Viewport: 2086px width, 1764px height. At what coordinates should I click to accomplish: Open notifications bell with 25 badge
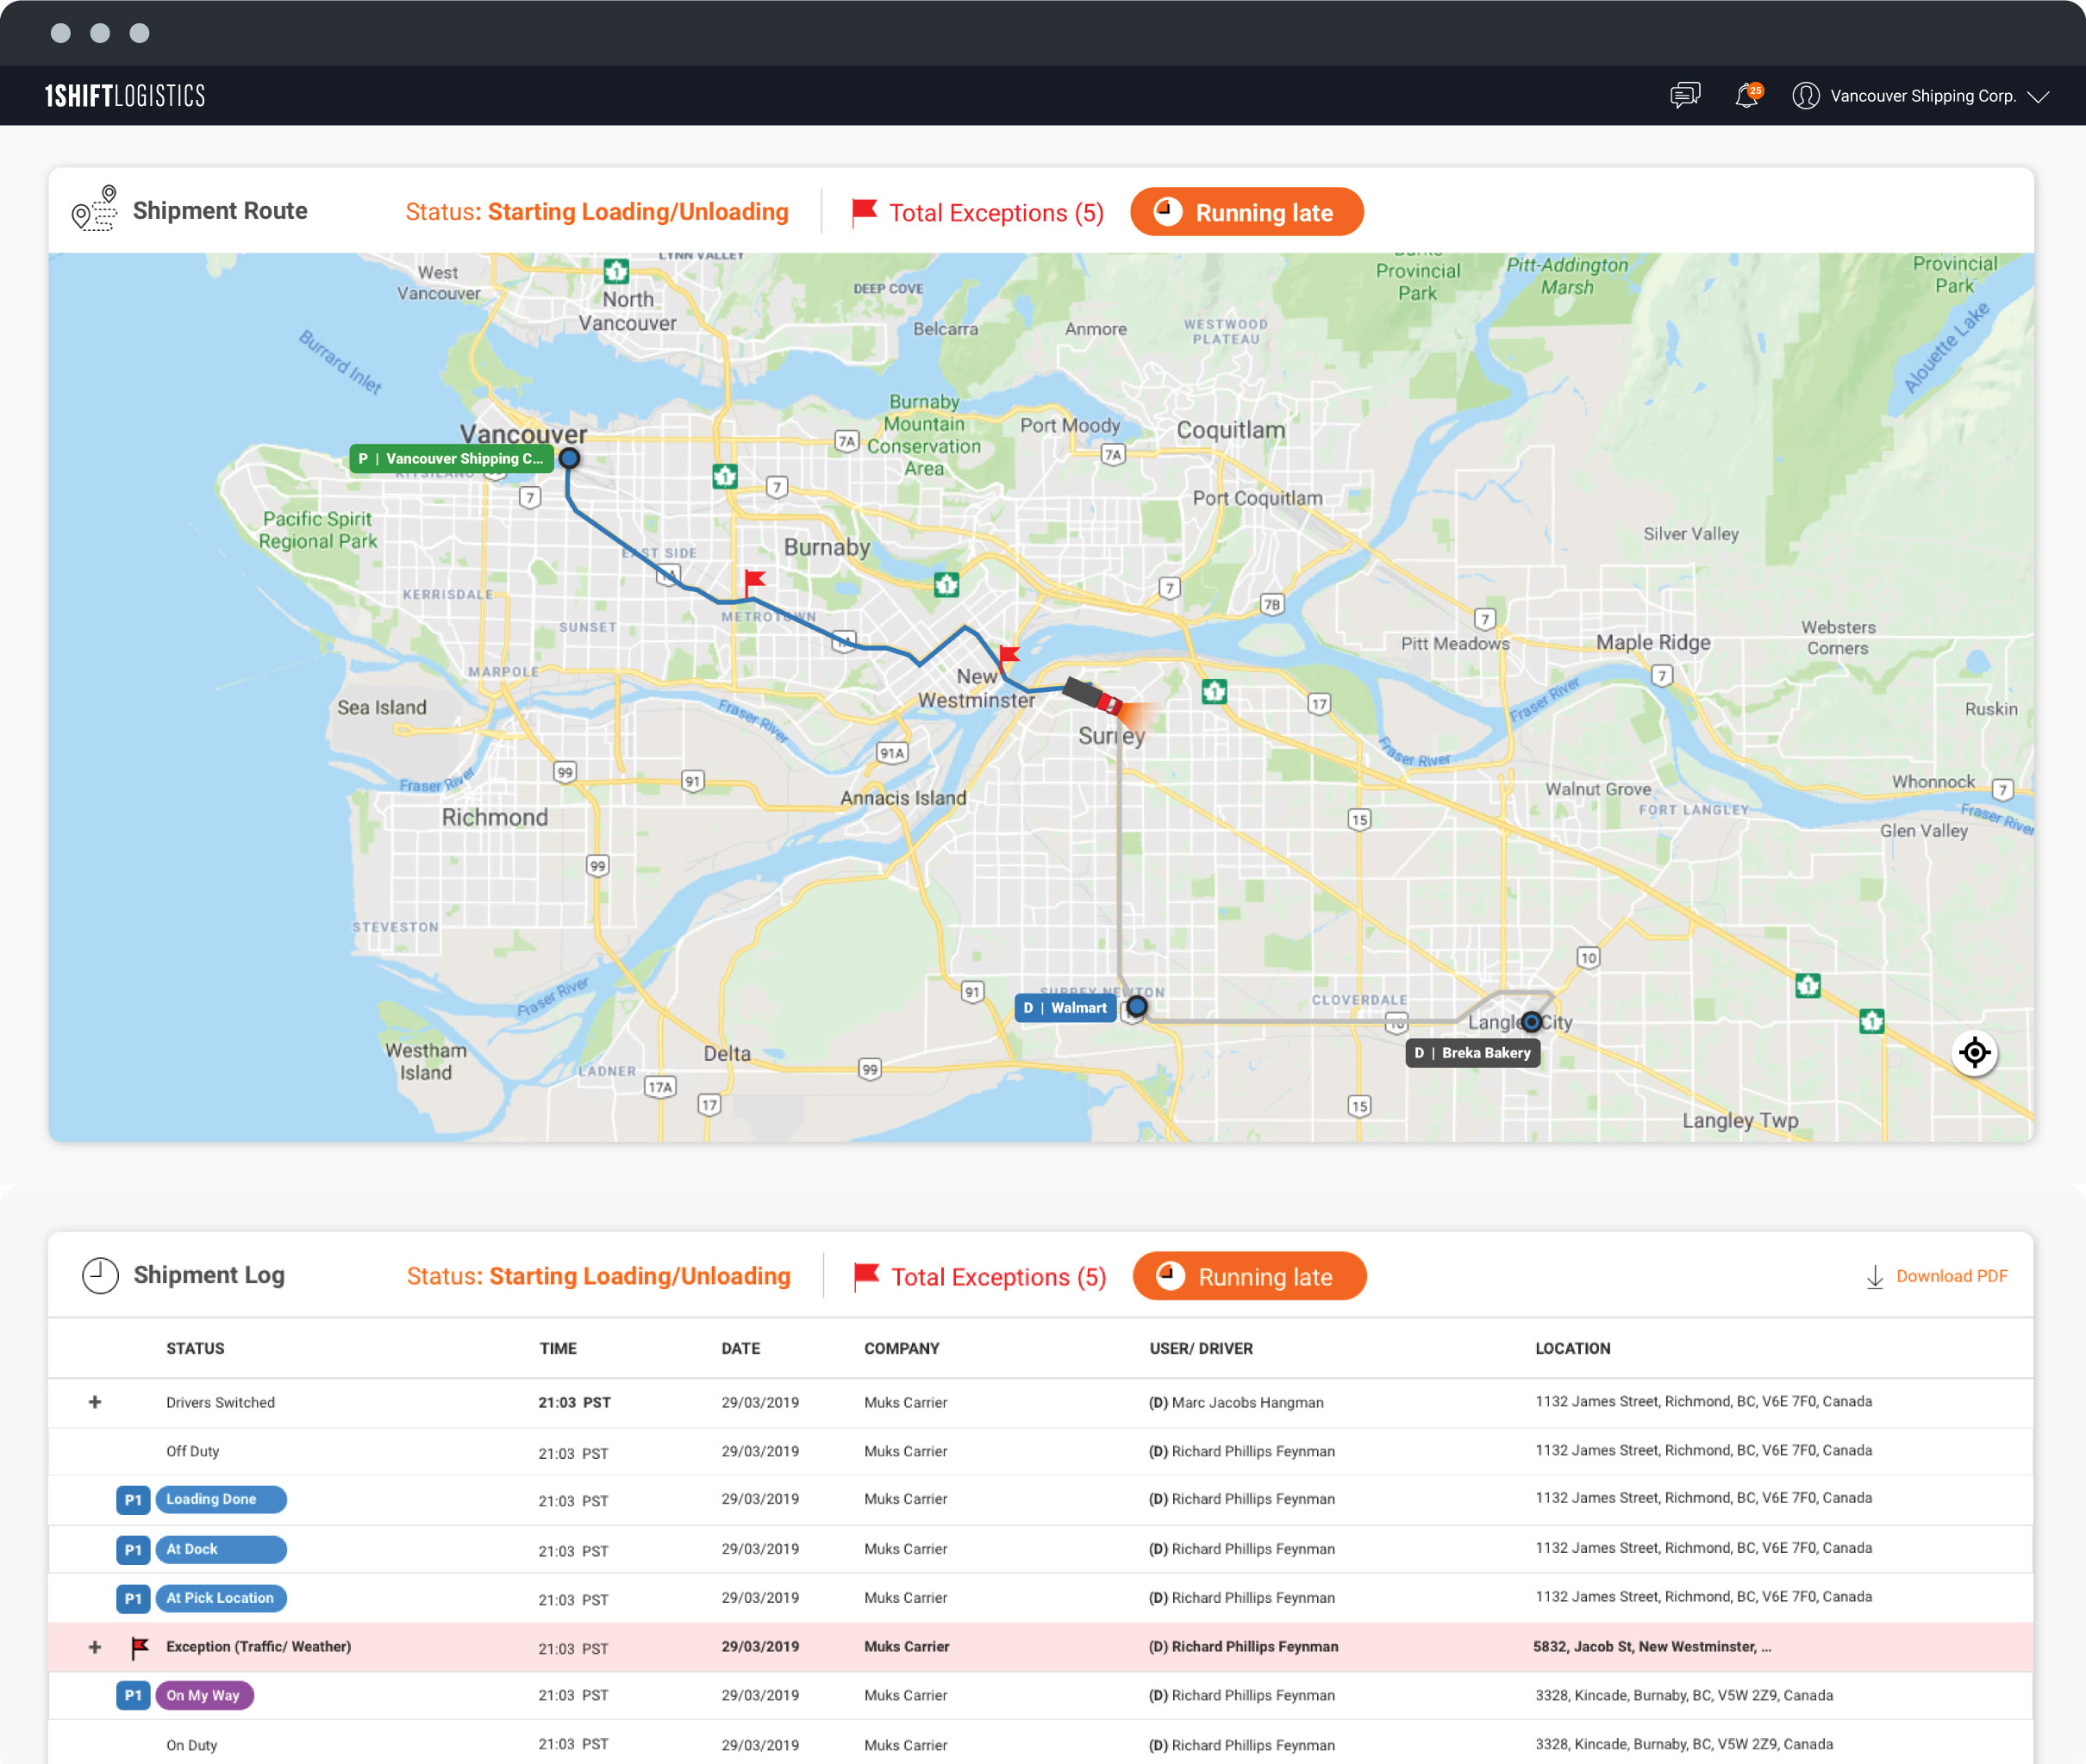[x=1748, y=96]
